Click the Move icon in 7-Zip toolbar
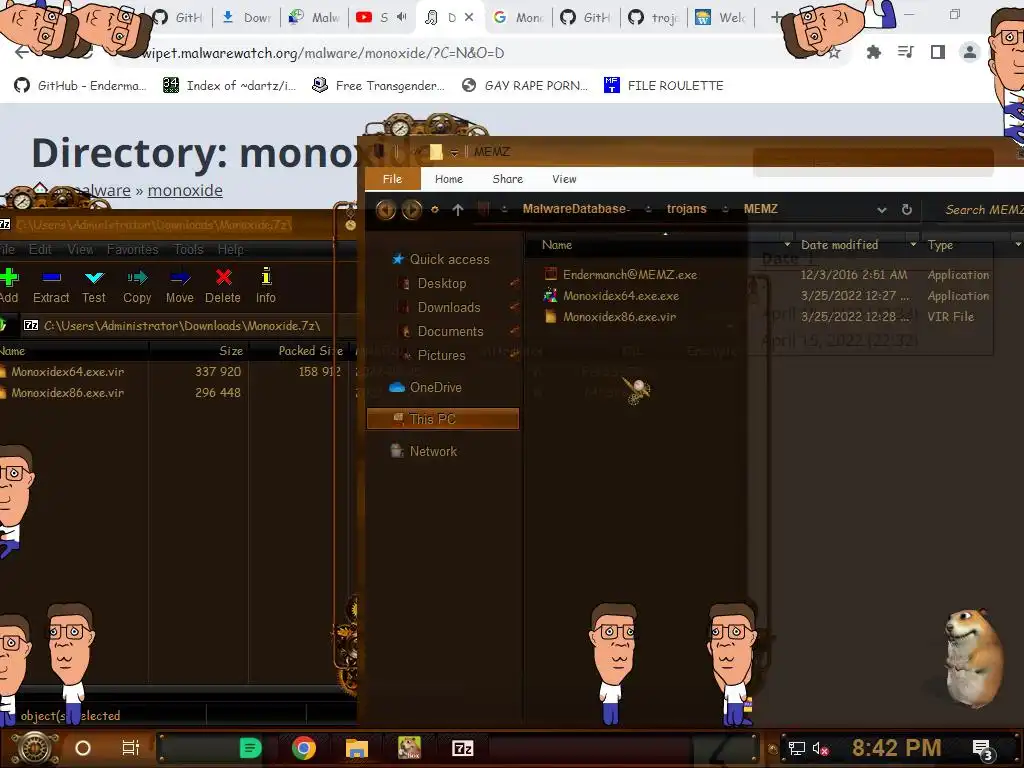 (x=180, y=286)
